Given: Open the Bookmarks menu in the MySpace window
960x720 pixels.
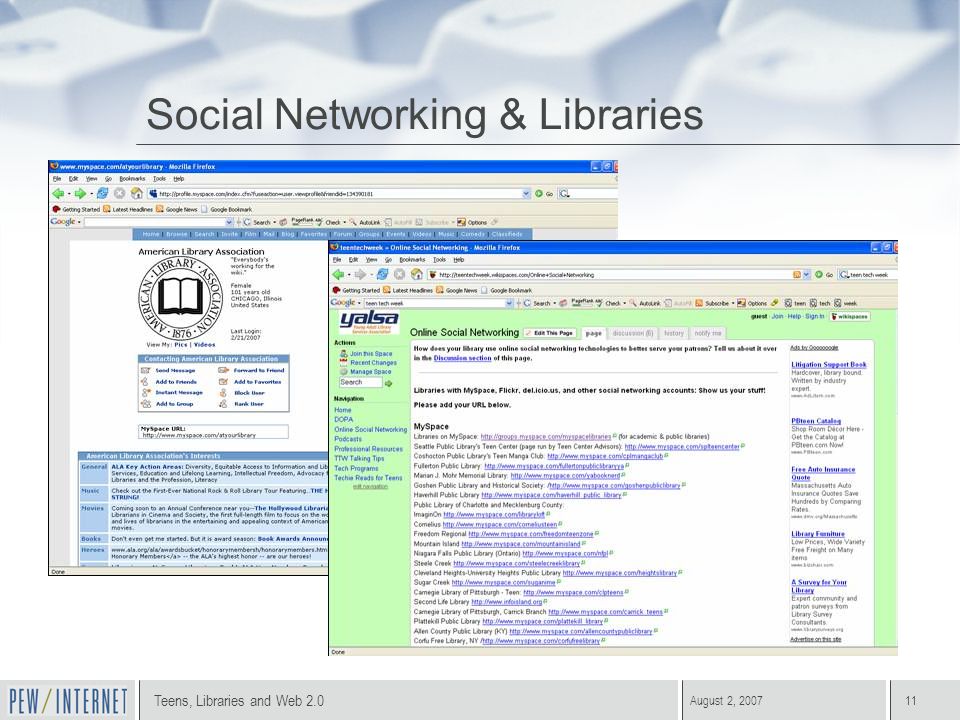Looking at the screenshot, I should 132,179.
